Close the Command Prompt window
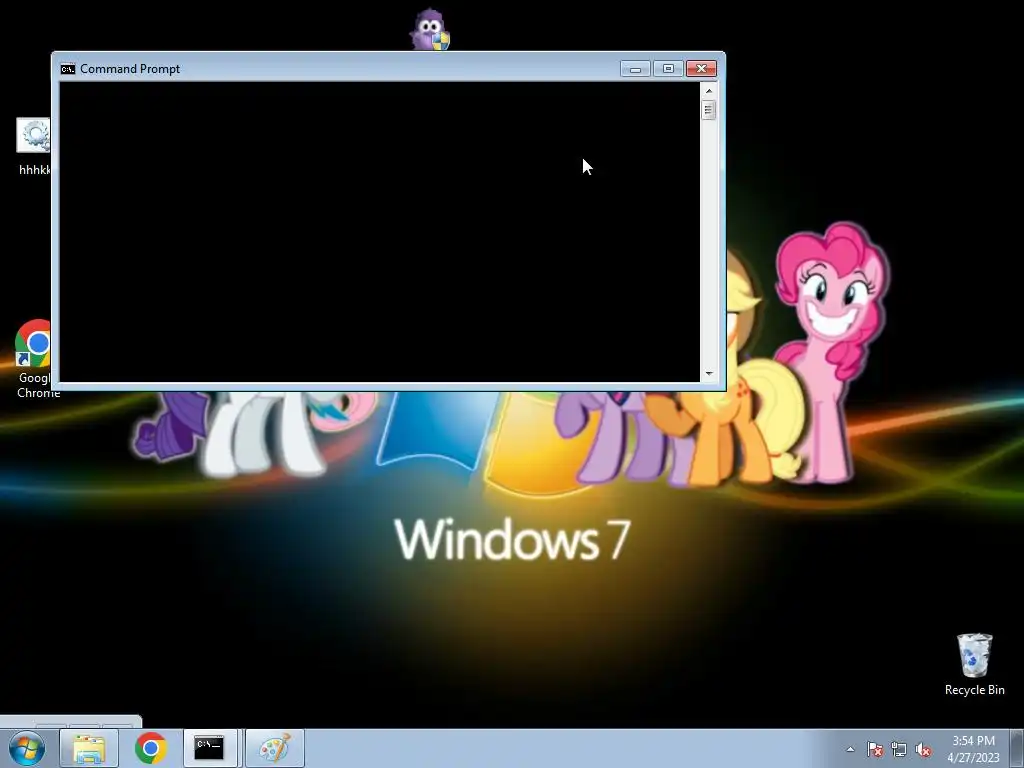Image resolution: width=1024 pixels, height=768 pixels. click(701, 69)
